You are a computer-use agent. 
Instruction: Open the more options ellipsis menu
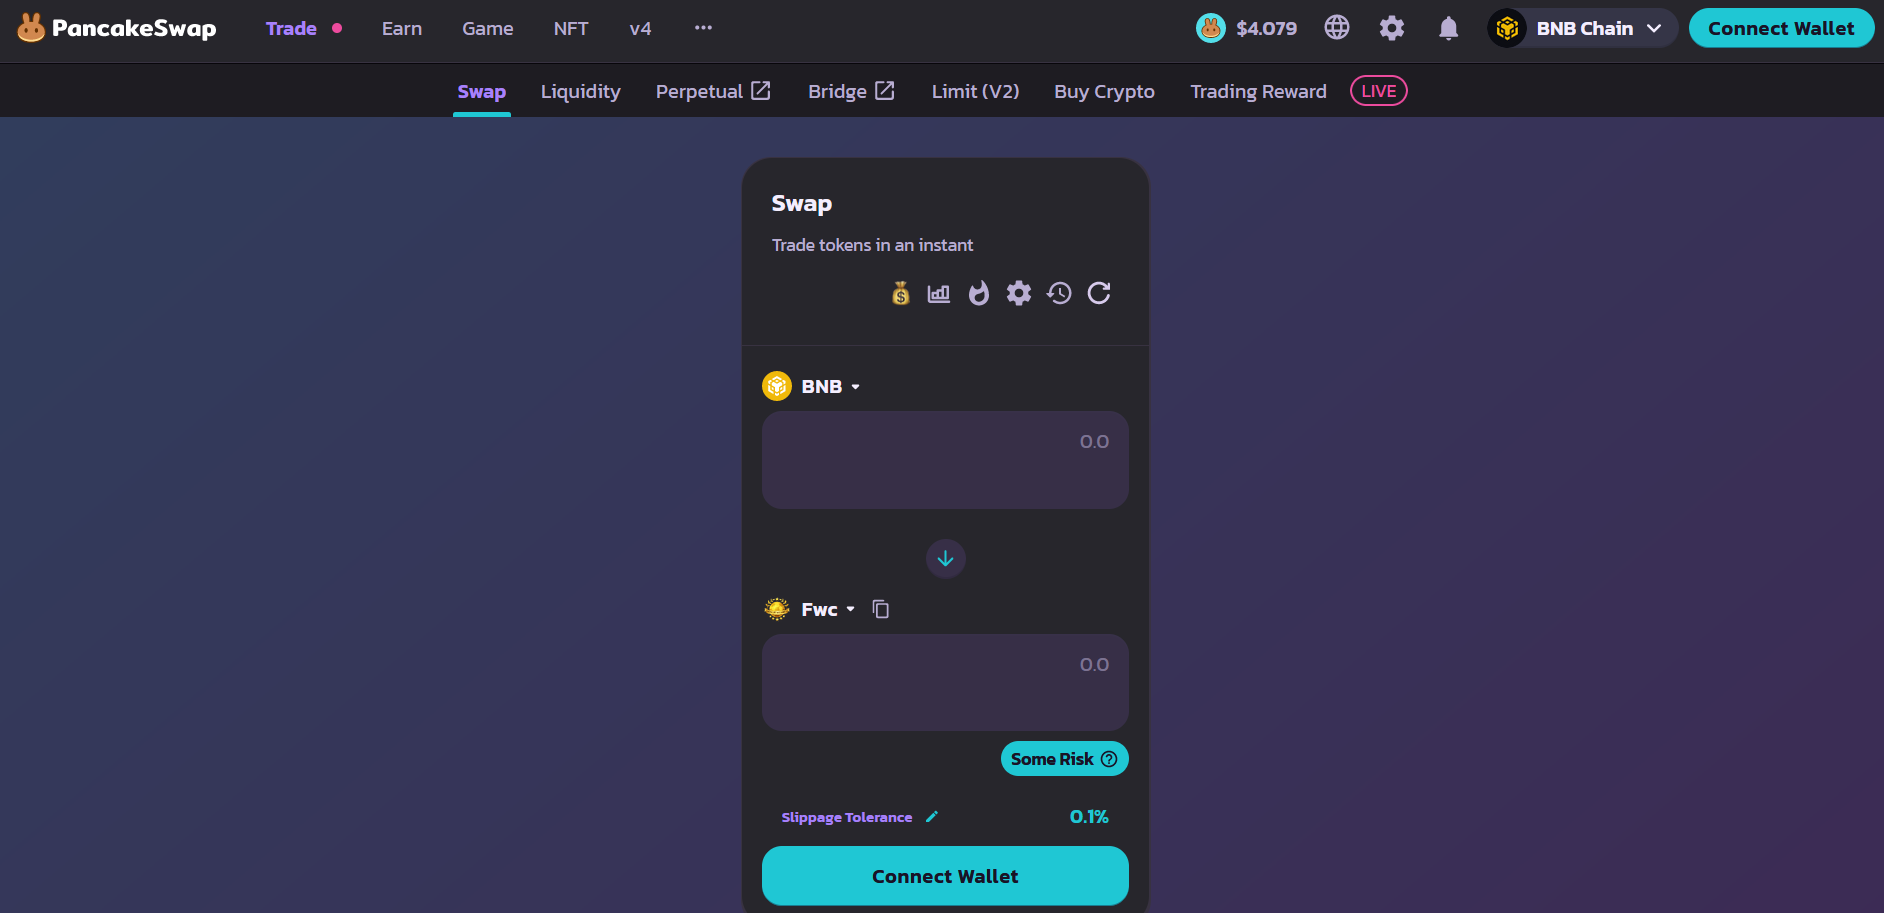[704, 28]
